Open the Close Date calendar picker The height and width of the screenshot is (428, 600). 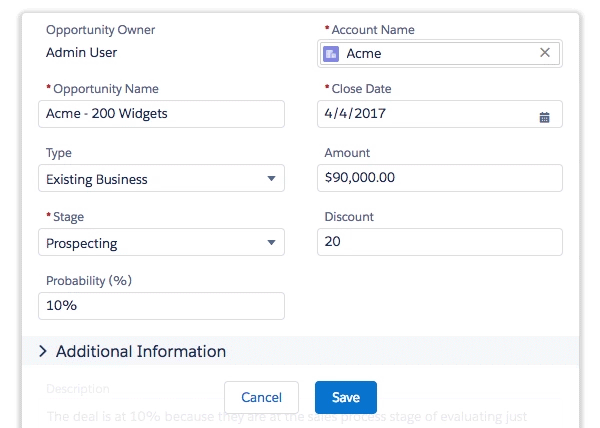click(544, 117)
